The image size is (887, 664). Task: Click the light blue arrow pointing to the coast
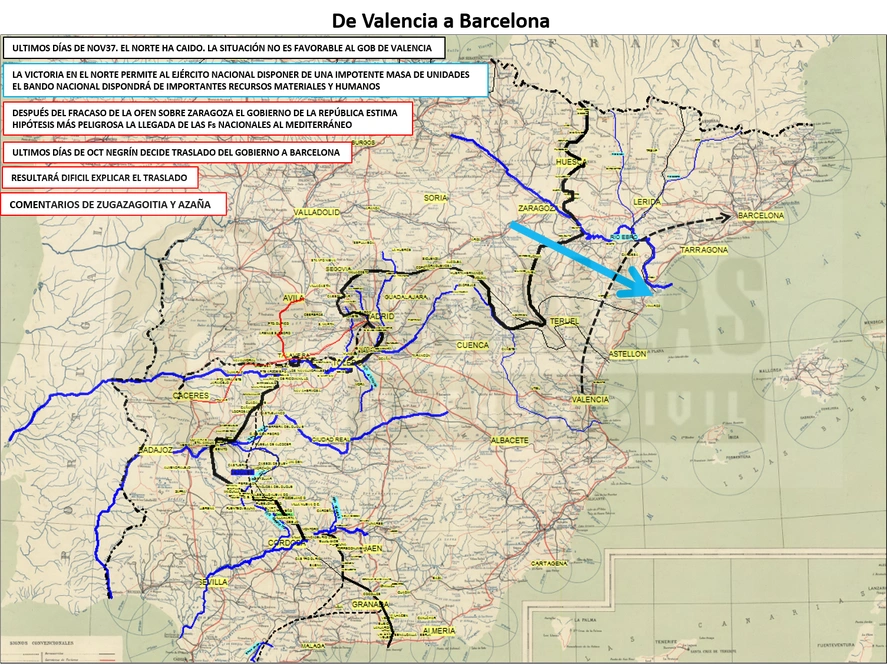tap(583, 260)
